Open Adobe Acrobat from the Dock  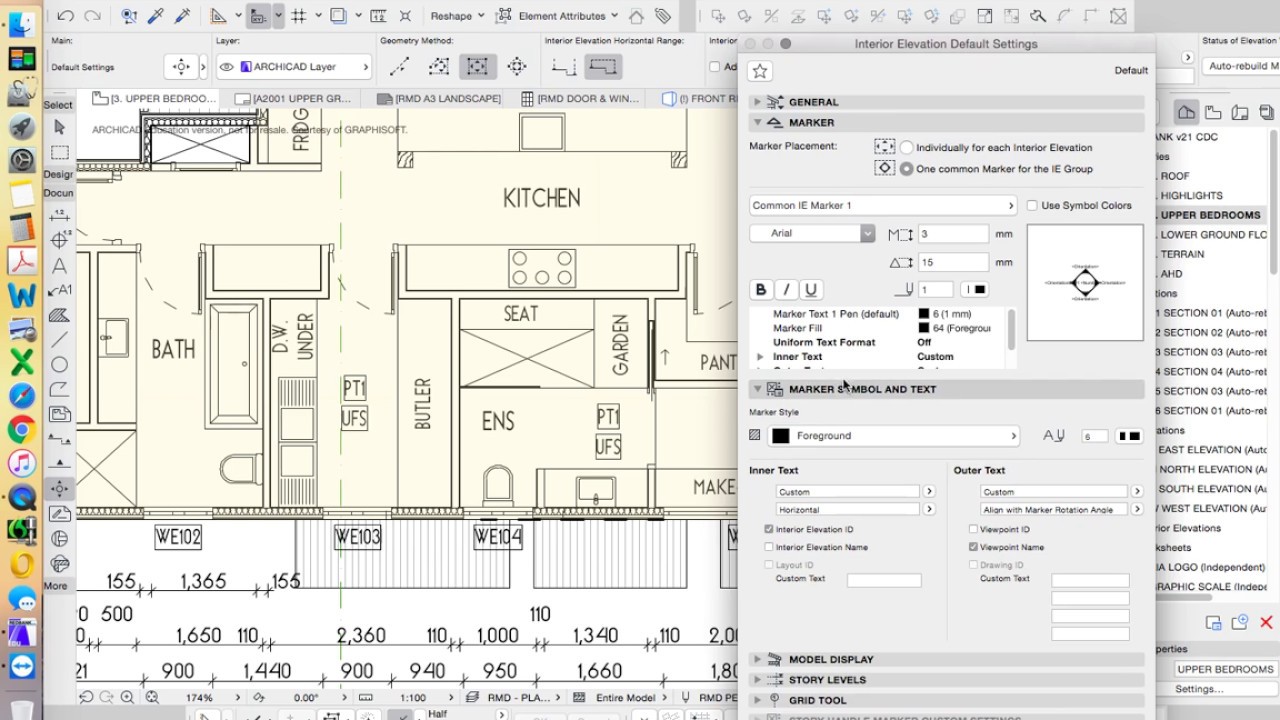(x=21, y=261)
